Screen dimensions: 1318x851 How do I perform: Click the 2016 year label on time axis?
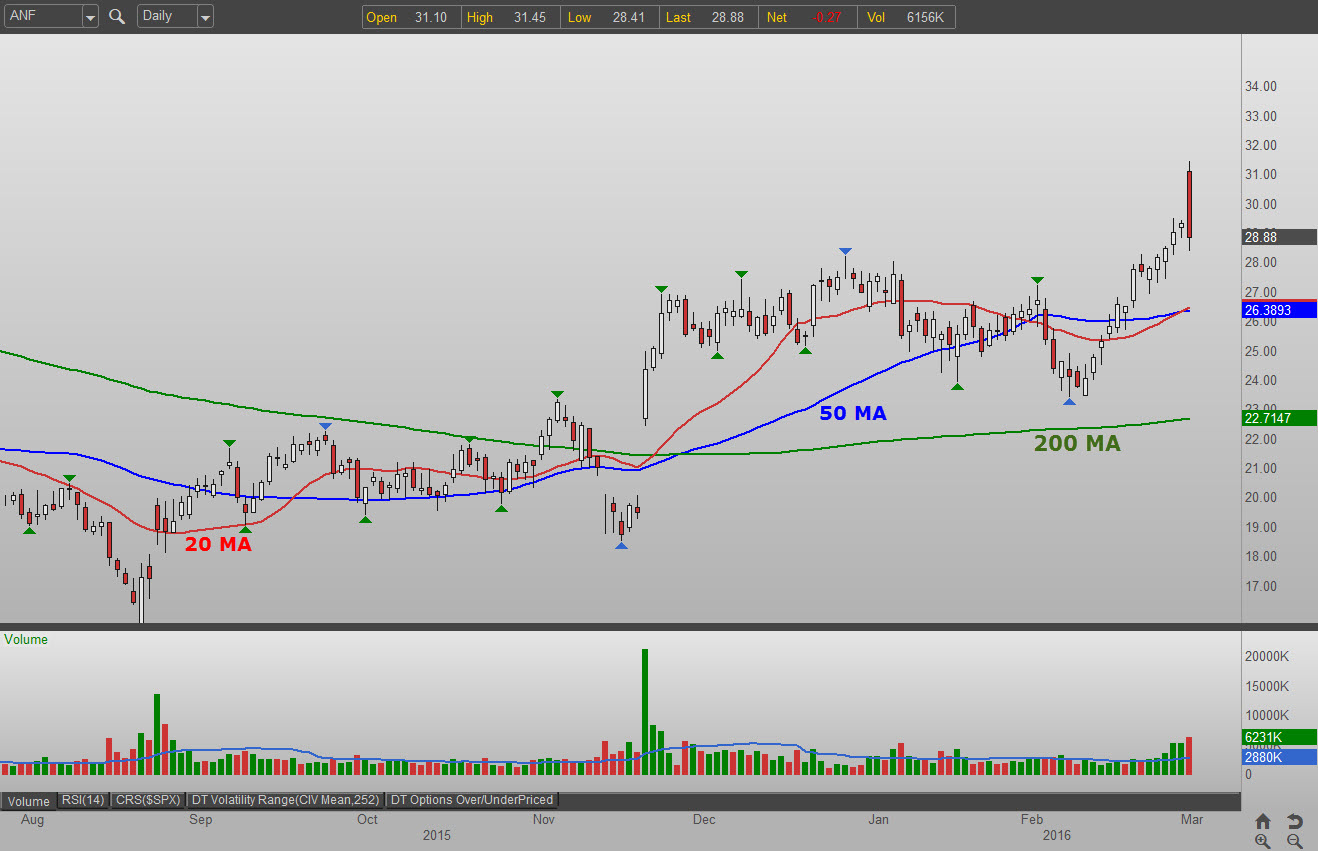1055,835
